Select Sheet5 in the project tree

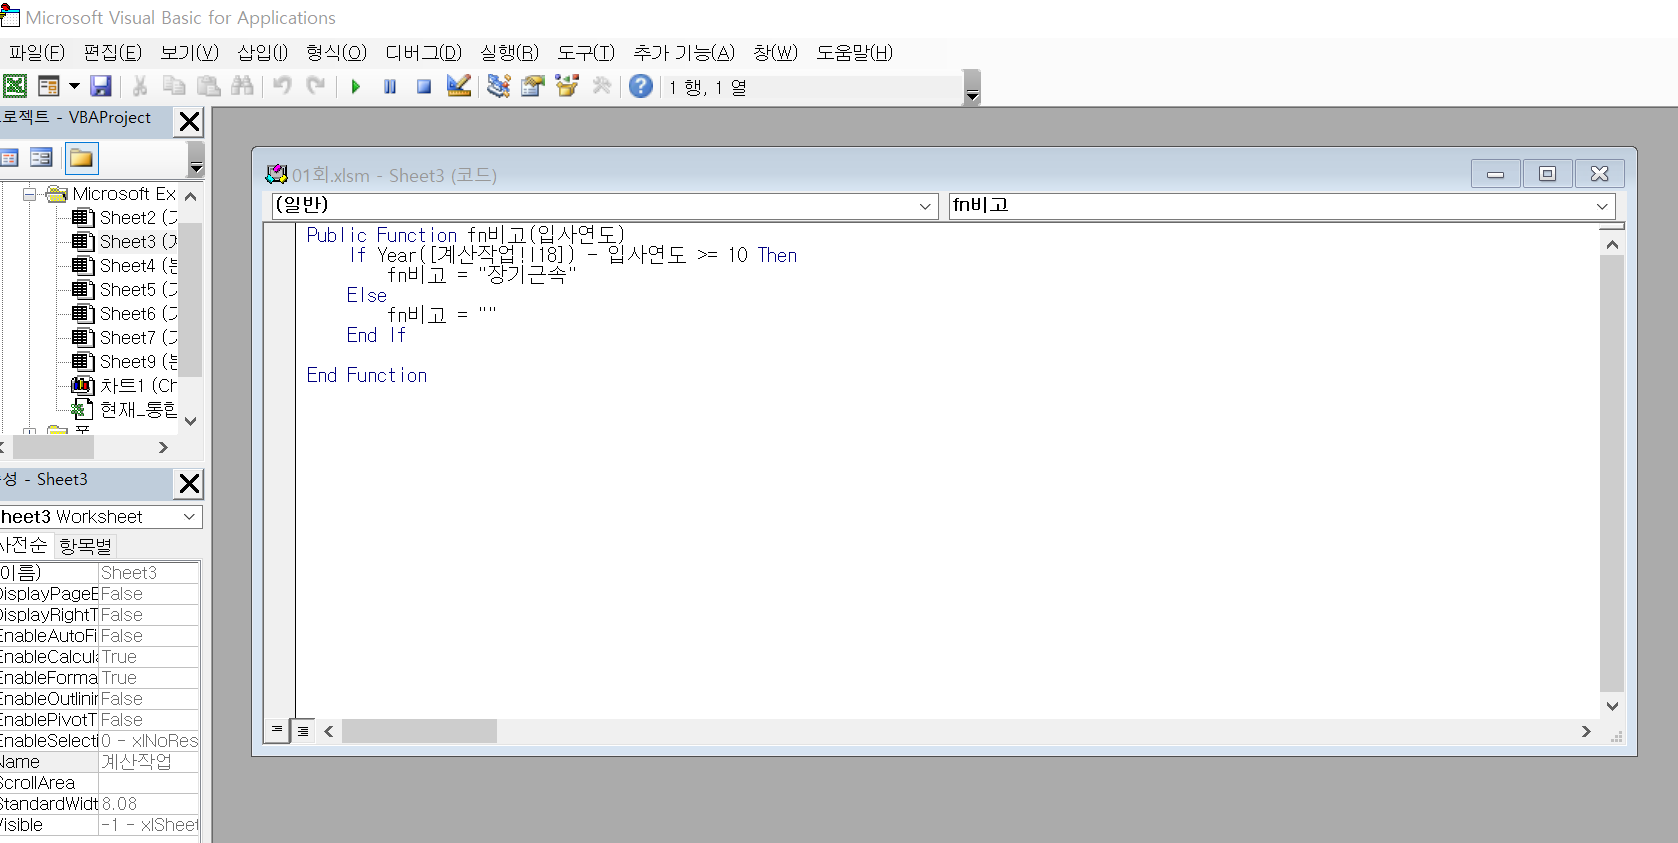coord(127,290)
